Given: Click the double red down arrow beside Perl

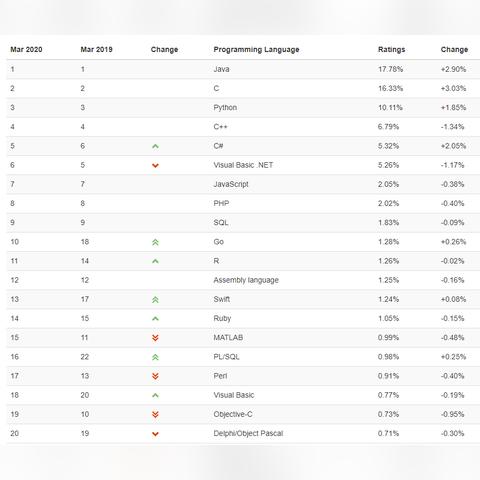Looking at the screenshot, I should (155, 376).
